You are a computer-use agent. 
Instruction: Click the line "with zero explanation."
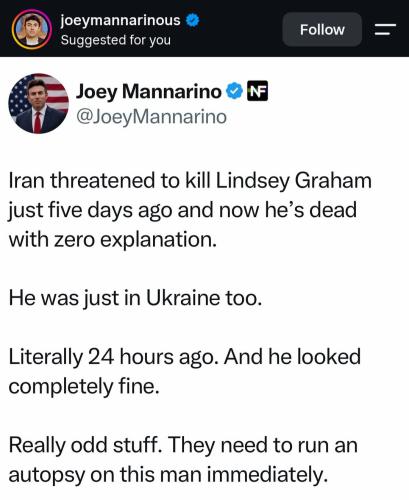pyautogui.click(x=113, y=240)
